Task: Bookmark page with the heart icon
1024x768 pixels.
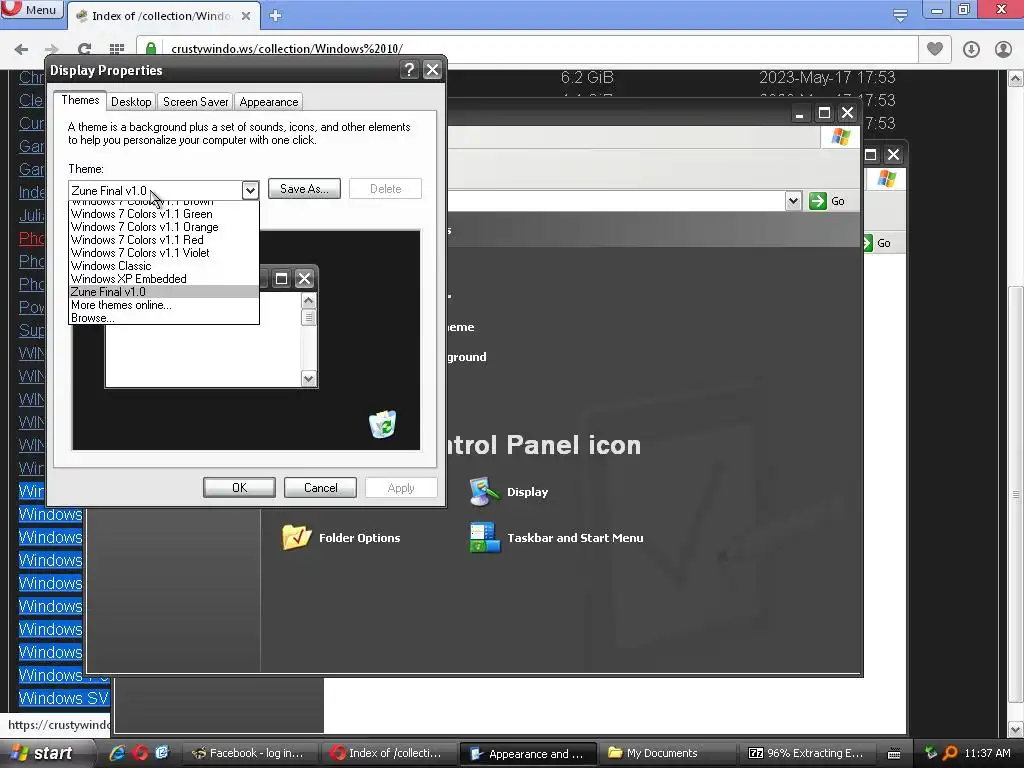Action: 935,49
